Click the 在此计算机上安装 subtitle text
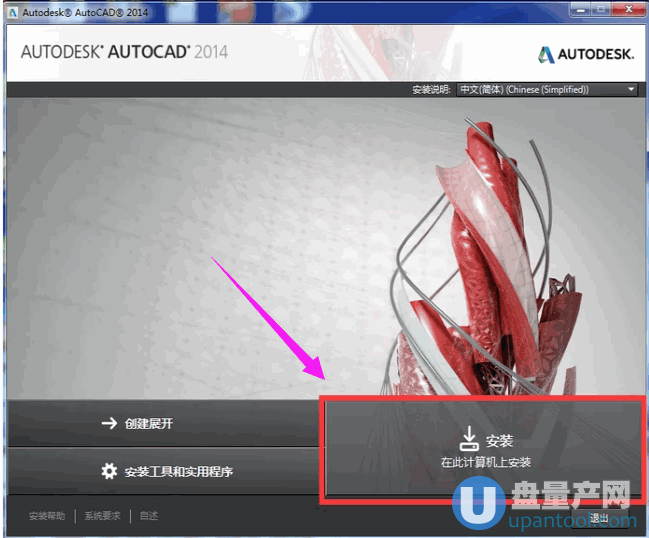Image resolution: width=649 pixels, height=538 pixels. point(486,462)
